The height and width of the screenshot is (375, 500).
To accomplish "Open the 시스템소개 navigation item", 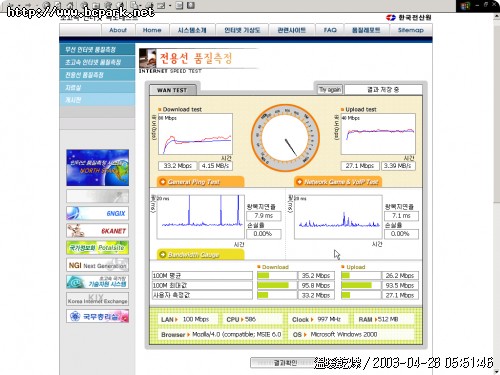I will point(192,30).
